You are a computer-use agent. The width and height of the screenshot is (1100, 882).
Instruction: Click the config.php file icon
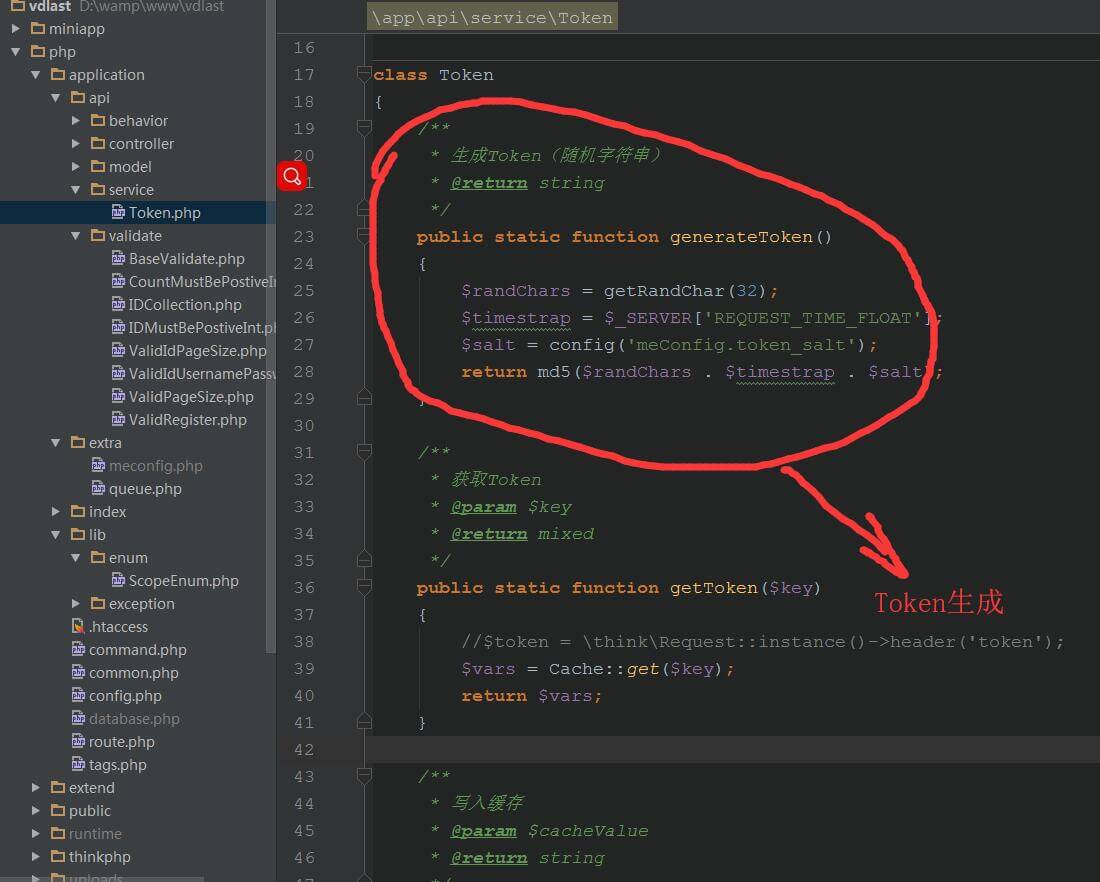tap(79, 696)
